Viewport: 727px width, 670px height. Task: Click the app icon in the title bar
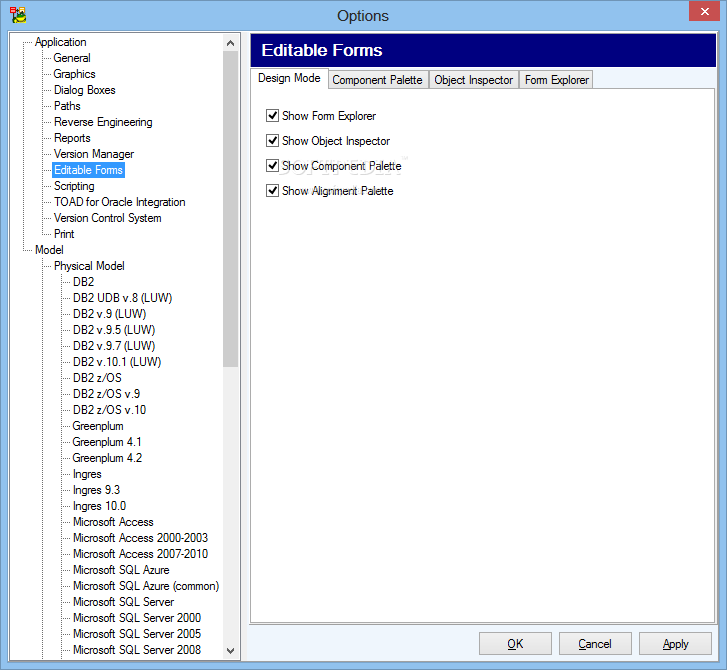[x=18, y=15]
